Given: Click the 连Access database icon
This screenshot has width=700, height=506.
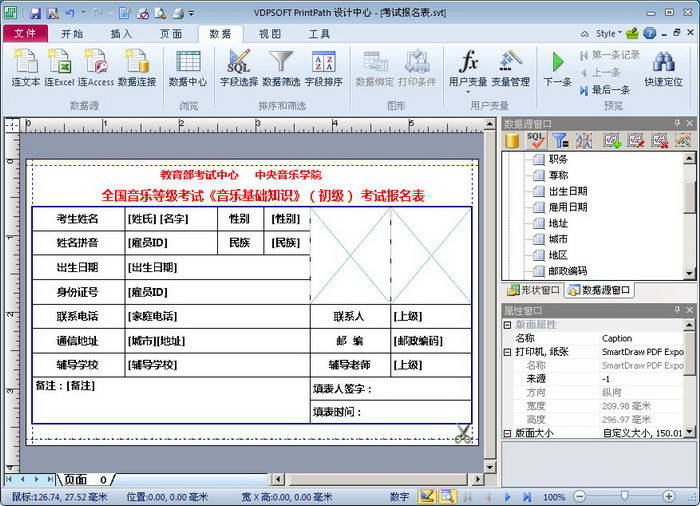Looking at the screenshot, I should click(96, 68).
